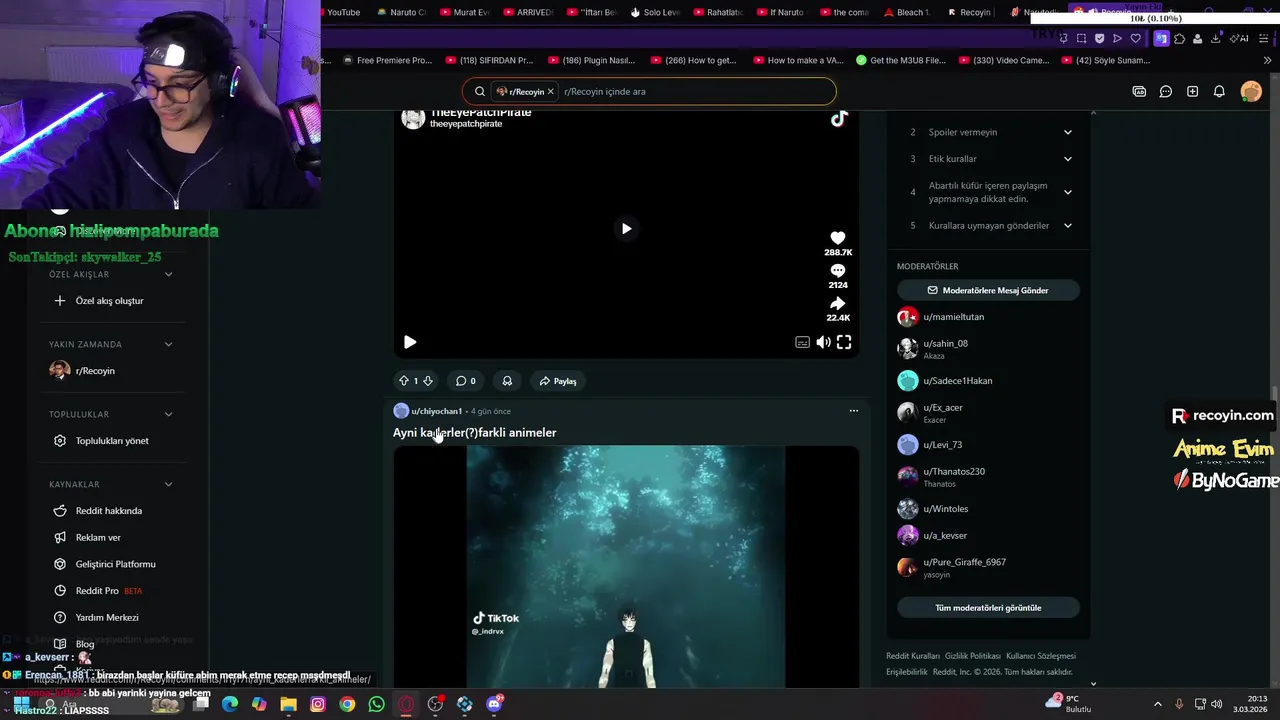The height and width of the screenshot is (720, 1280).
Task: Open Discord from the taskbar
Action: tap(494, 704)
